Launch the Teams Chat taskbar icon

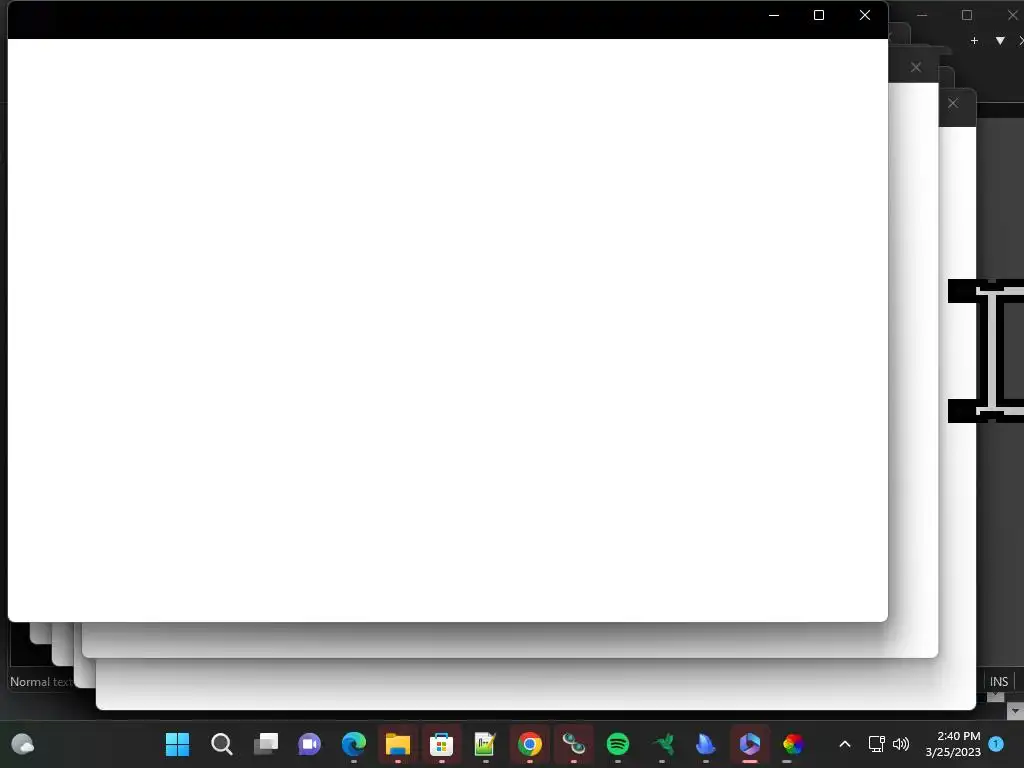click(310, 744)
